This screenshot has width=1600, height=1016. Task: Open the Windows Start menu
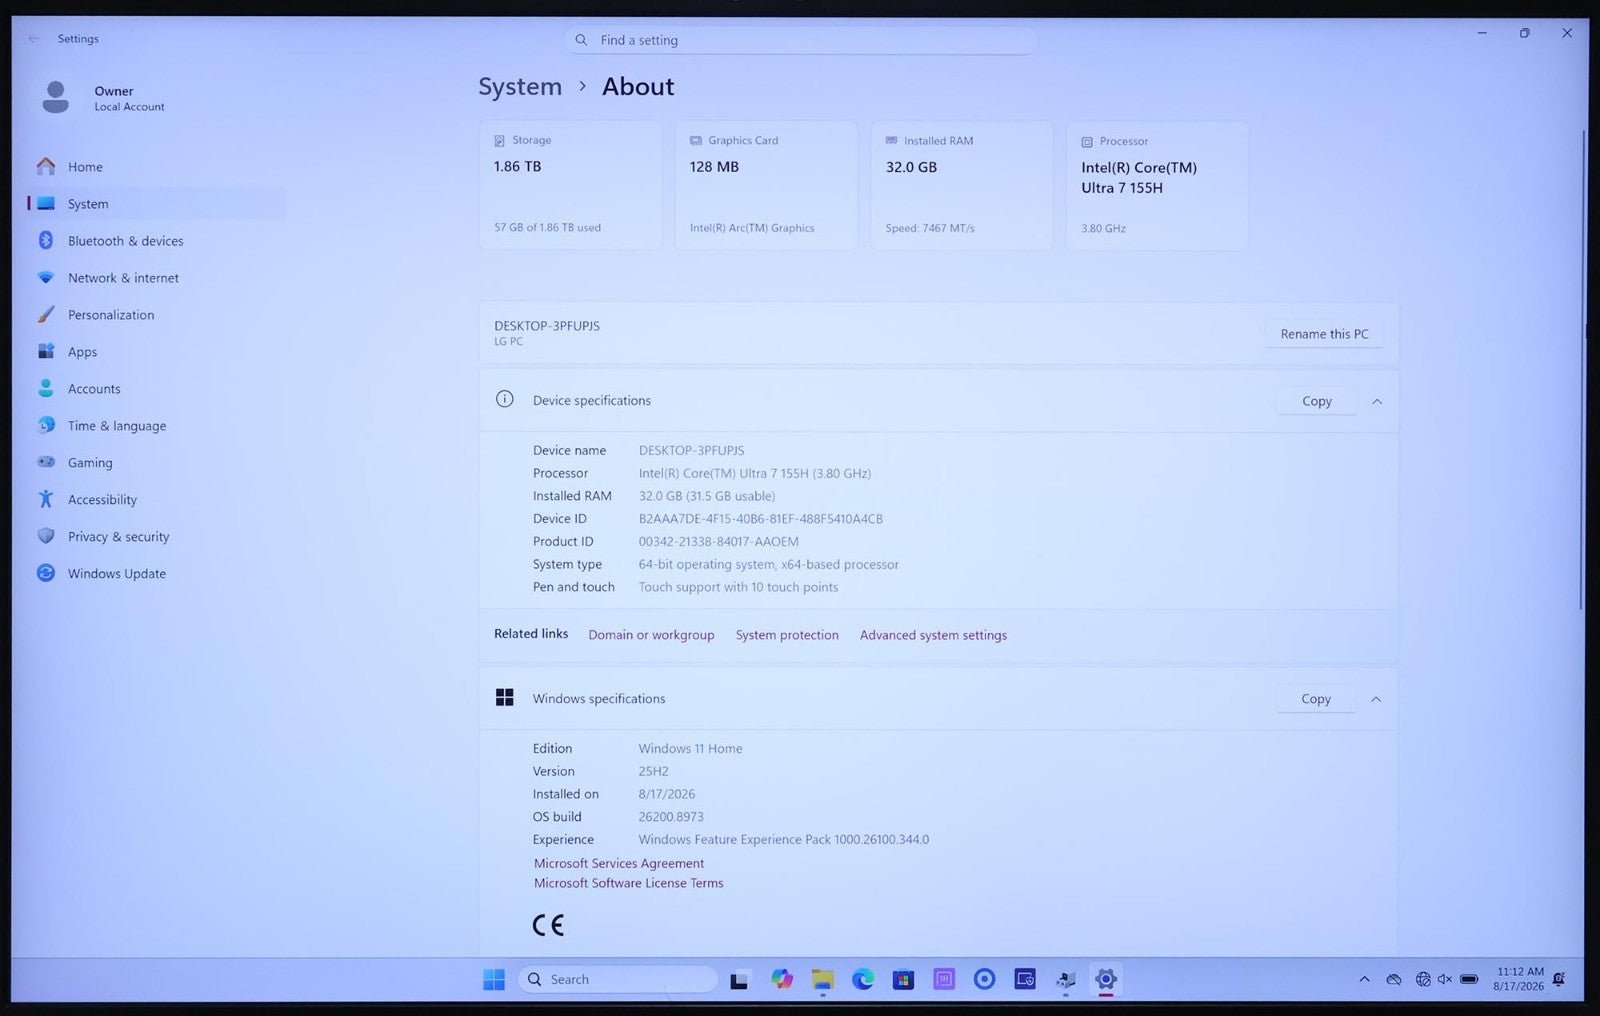494,980
